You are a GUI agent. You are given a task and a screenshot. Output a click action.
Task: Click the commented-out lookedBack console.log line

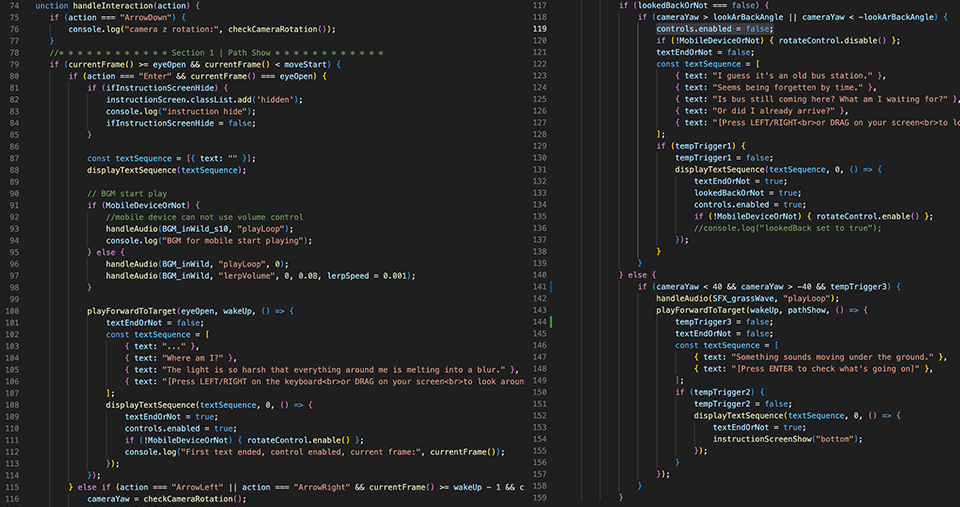[x=788, y=228]
